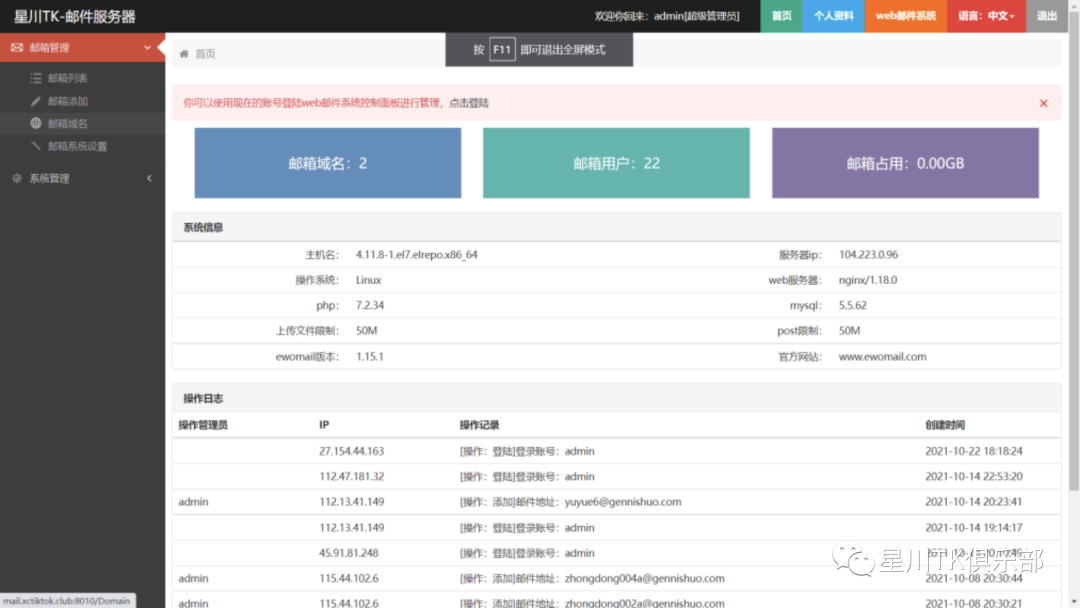Click the 操作管理员 column header
Image resolution: width=1080 pixels, height=608 pixels.
pyautogui.click(x=203, y=426)
